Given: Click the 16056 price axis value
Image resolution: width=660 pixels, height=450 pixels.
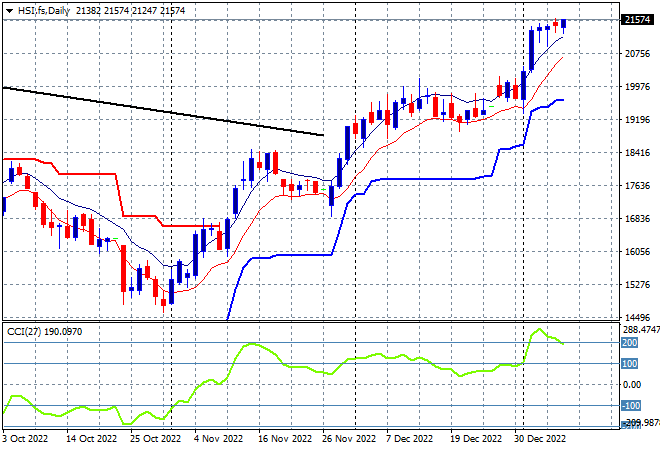Looking at the screenshot, I should click(x=637, y=251).
